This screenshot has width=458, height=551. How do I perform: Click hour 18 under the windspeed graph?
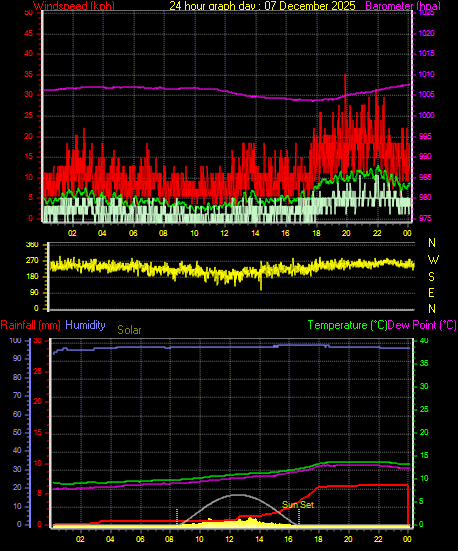click(x=316, y=233)
